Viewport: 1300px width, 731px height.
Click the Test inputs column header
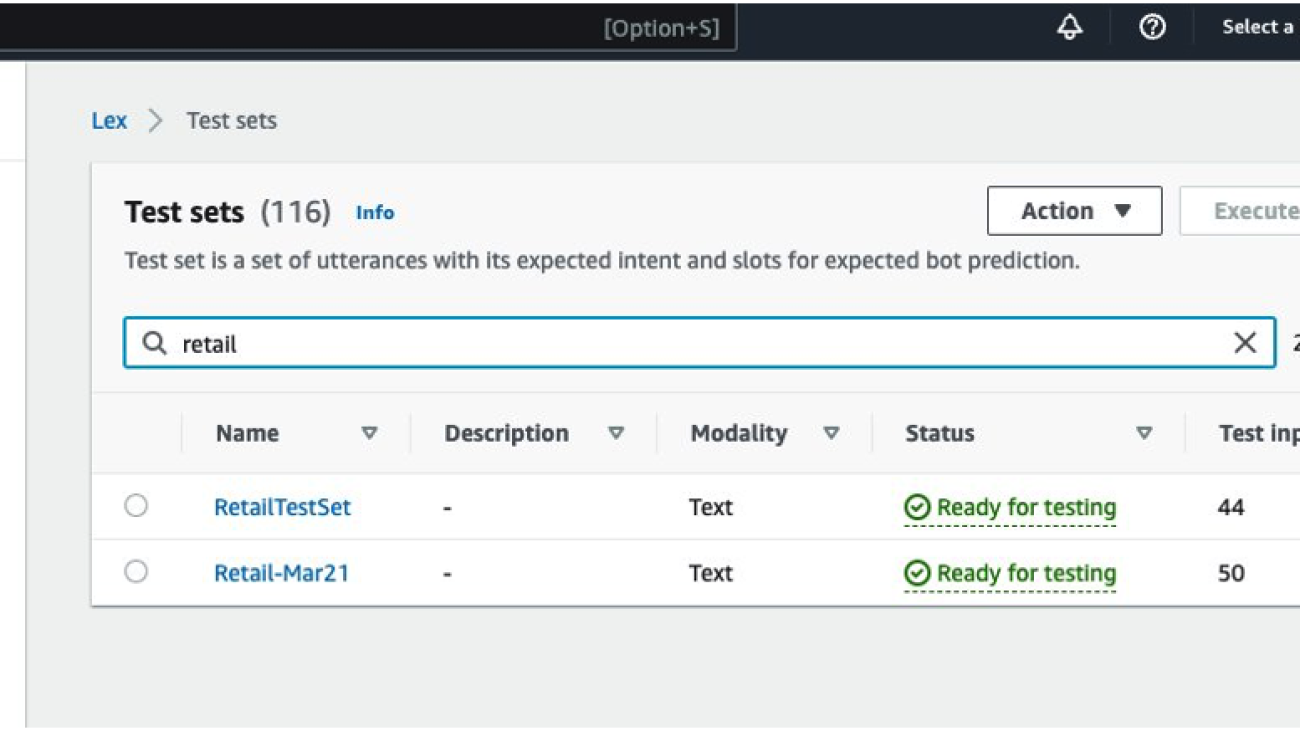(x=1258, y=434)
